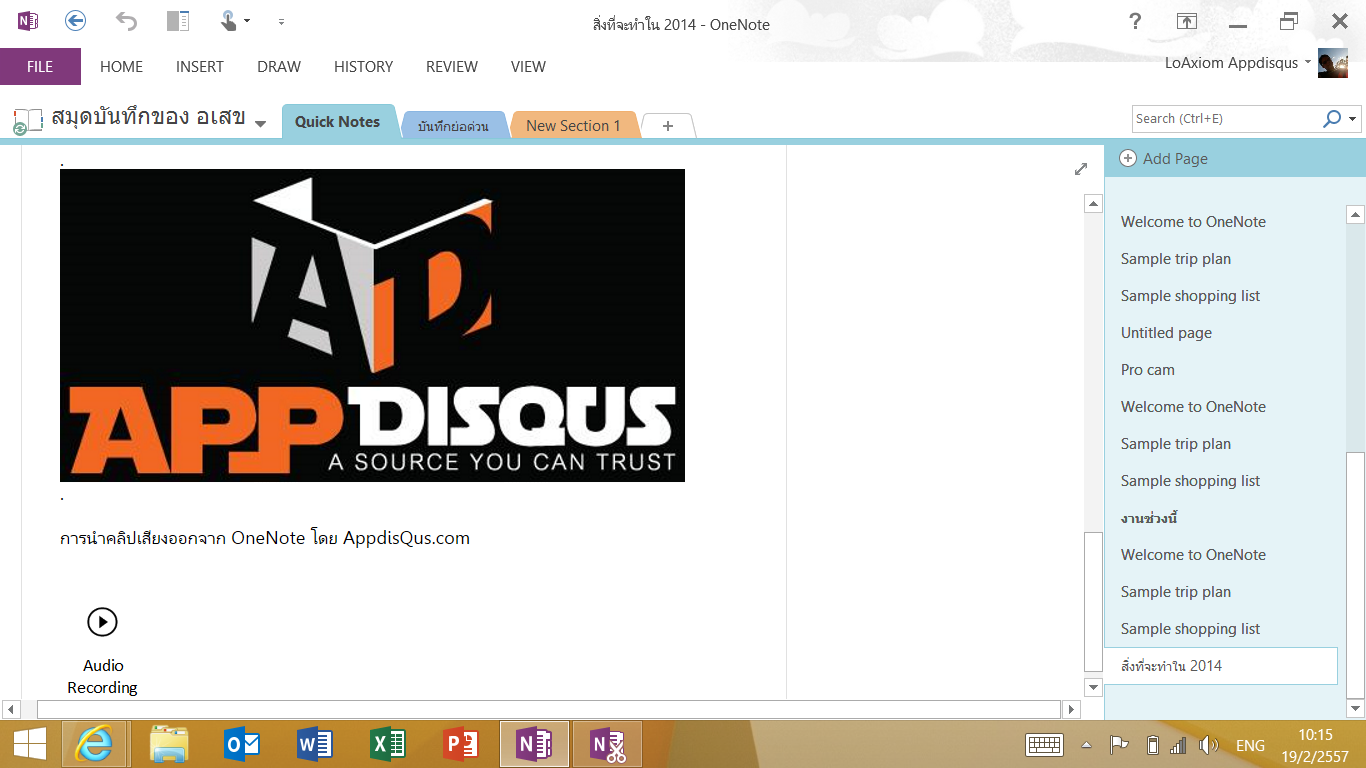The image size is (1366, 768).
Task: Click the network signal tray icon
Action: pos(1178,745)
